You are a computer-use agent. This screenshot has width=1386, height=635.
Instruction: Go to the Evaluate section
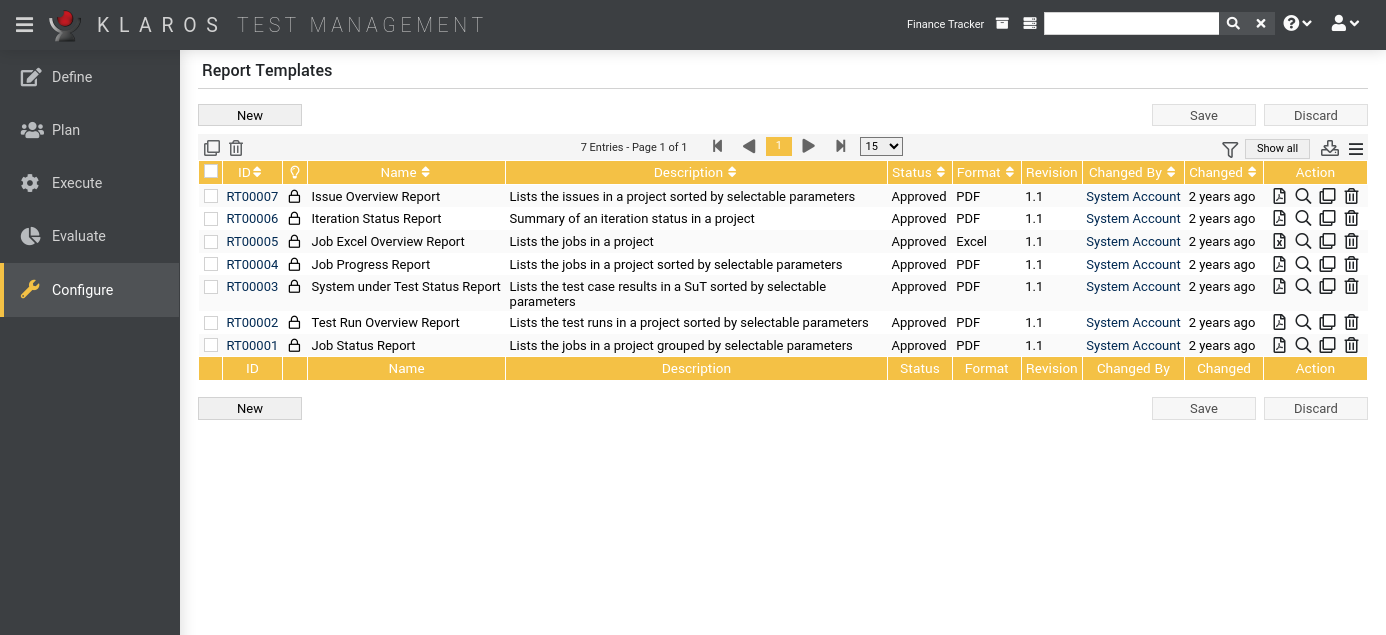pos(79,236)
